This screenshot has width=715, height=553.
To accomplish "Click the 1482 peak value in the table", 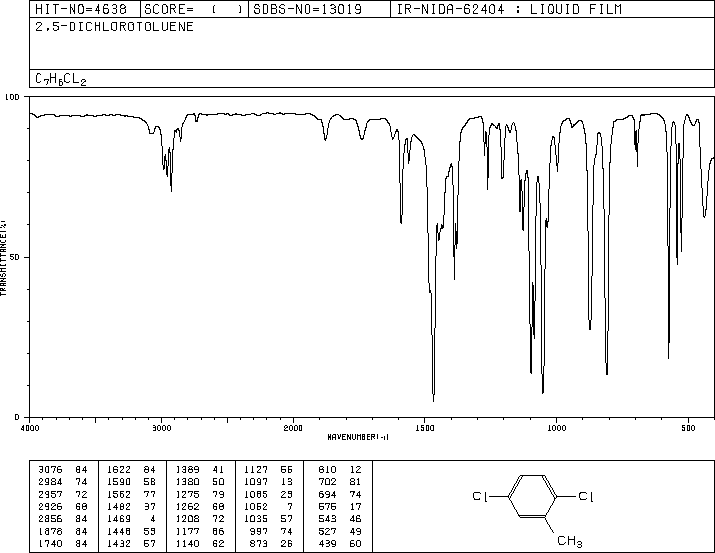I will click(x=119, y=506).
